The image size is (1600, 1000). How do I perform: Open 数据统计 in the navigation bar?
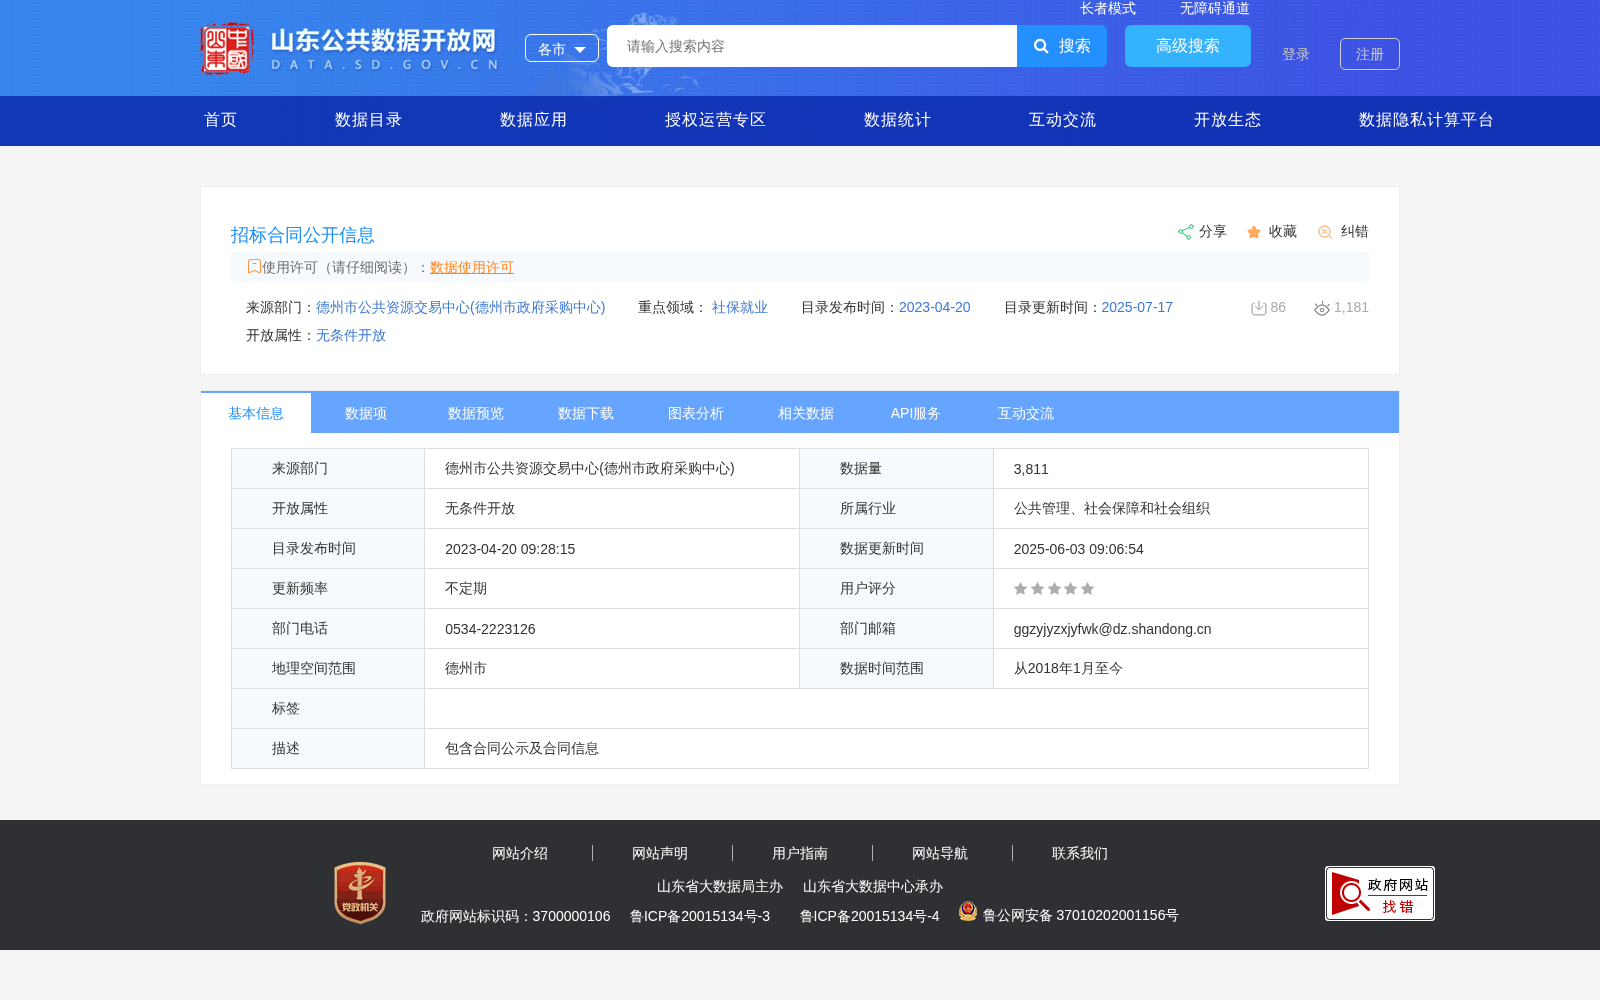(x=898, y=120)
